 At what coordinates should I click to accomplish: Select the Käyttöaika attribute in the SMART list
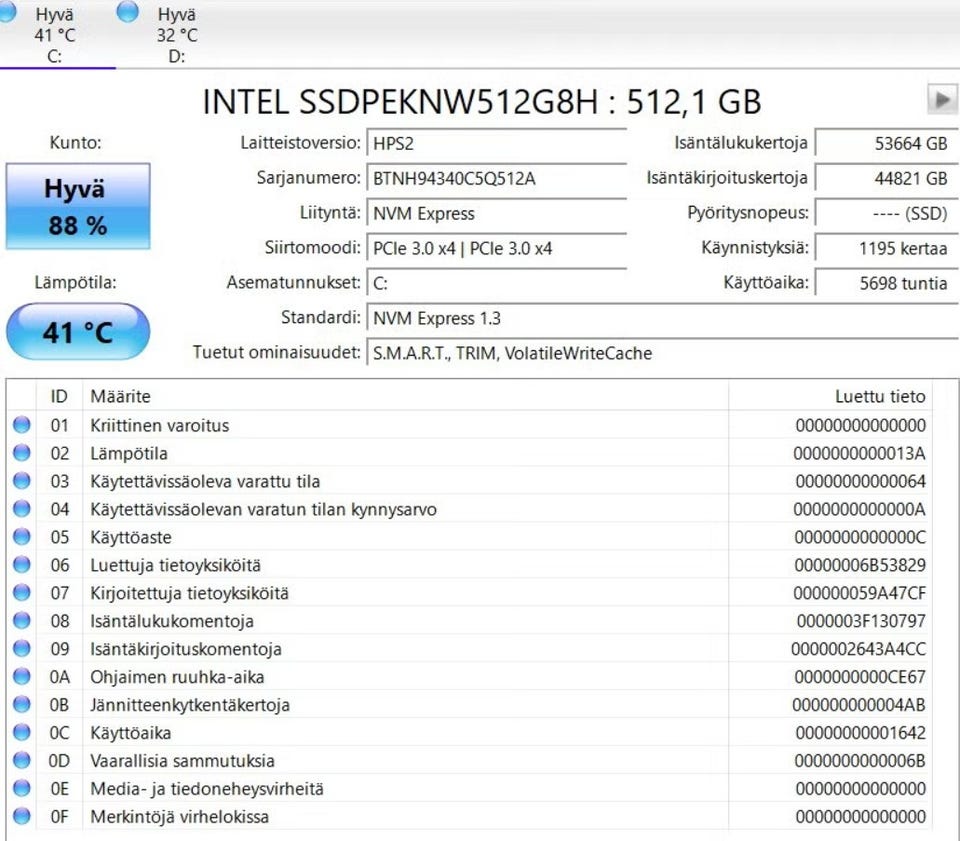tap(131, 733)
